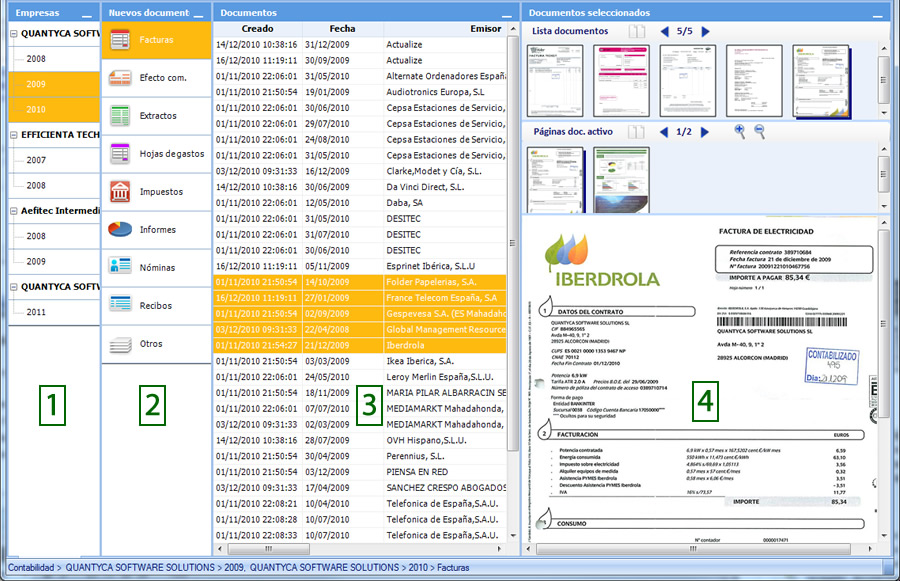Select the Otros document type
Viewport: 900px width, 581px height.
point(156,344)
